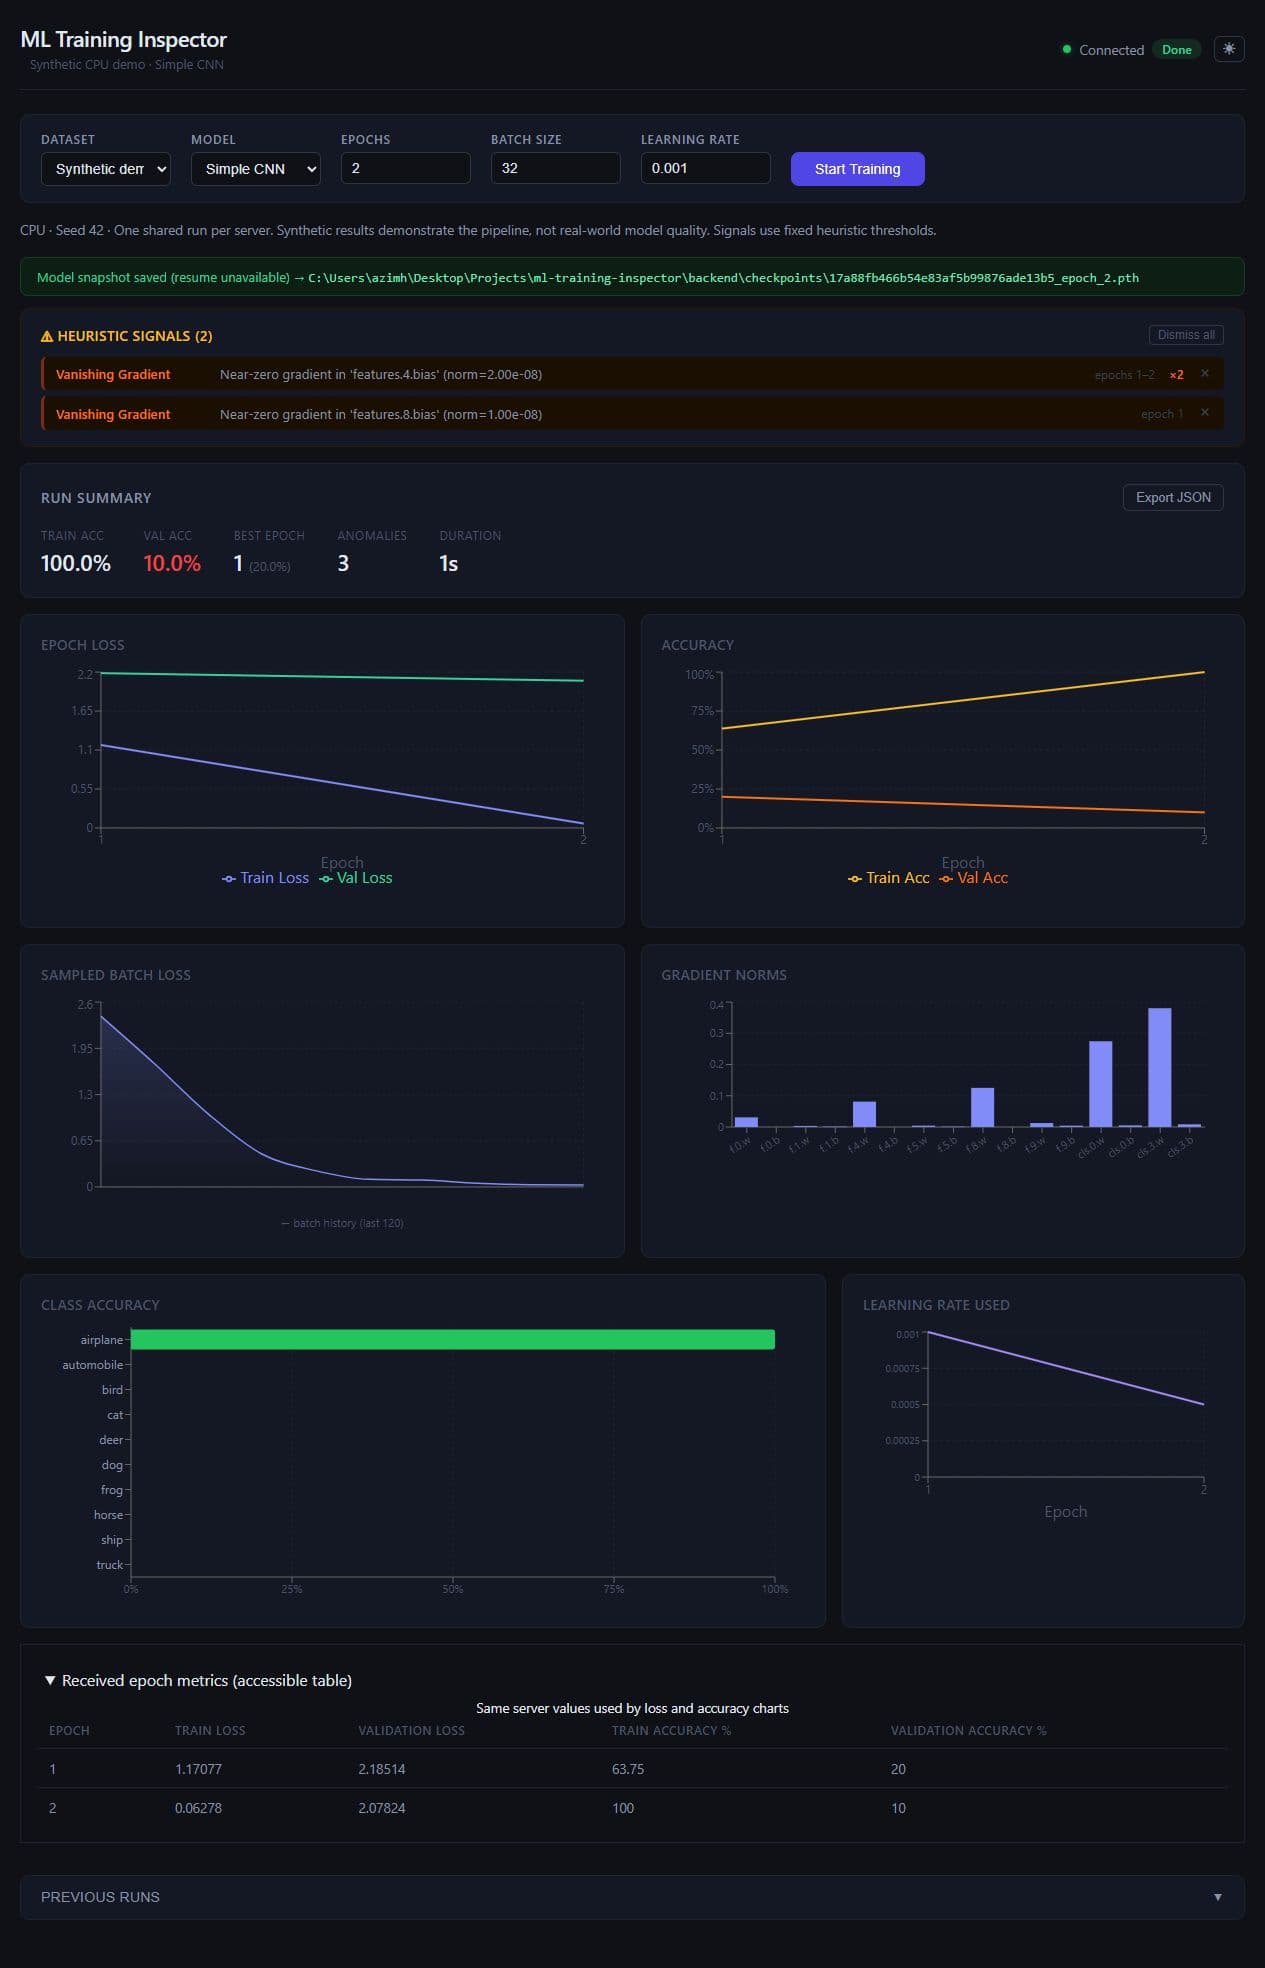1265x1968 pixels.
Task: Dismiss the features.8.bias vanishing gradient alert
Action: coord(1204,412)
